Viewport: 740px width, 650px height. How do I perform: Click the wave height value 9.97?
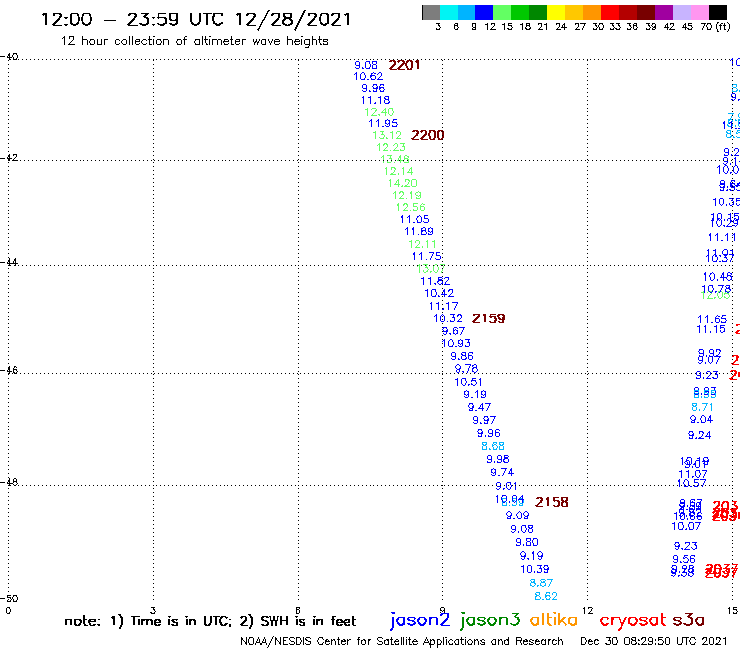484,420
